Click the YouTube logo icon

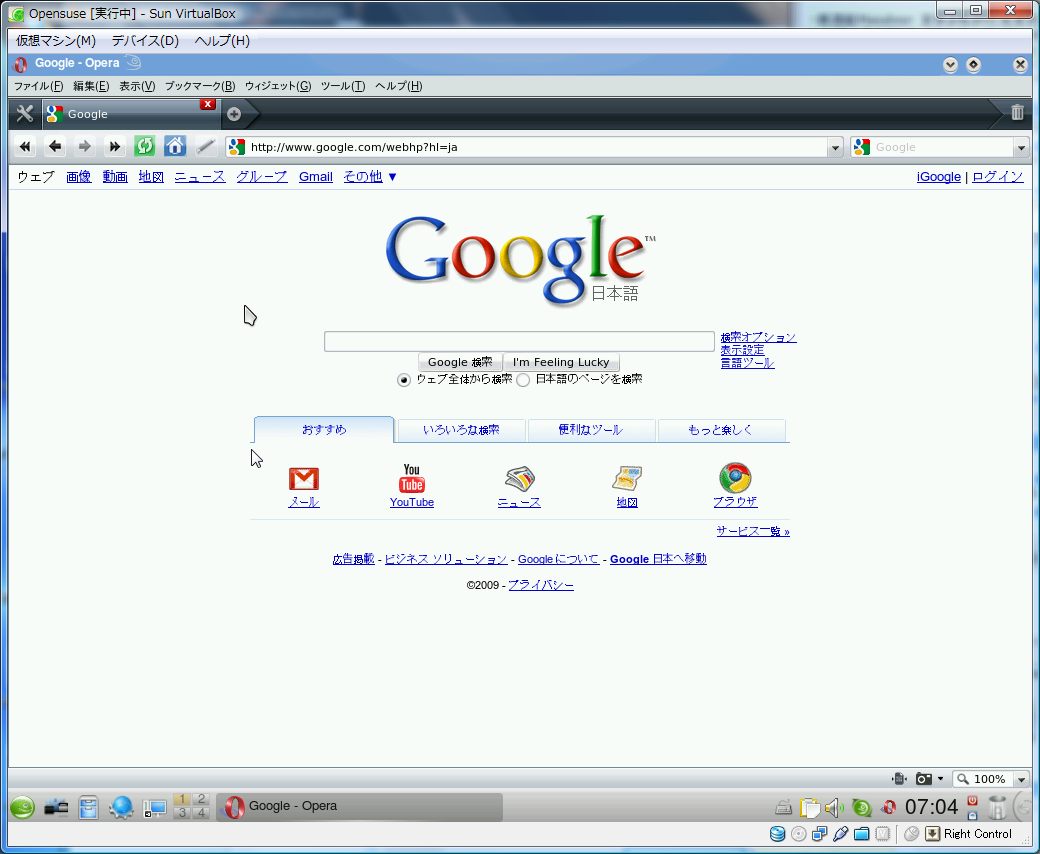411,478
